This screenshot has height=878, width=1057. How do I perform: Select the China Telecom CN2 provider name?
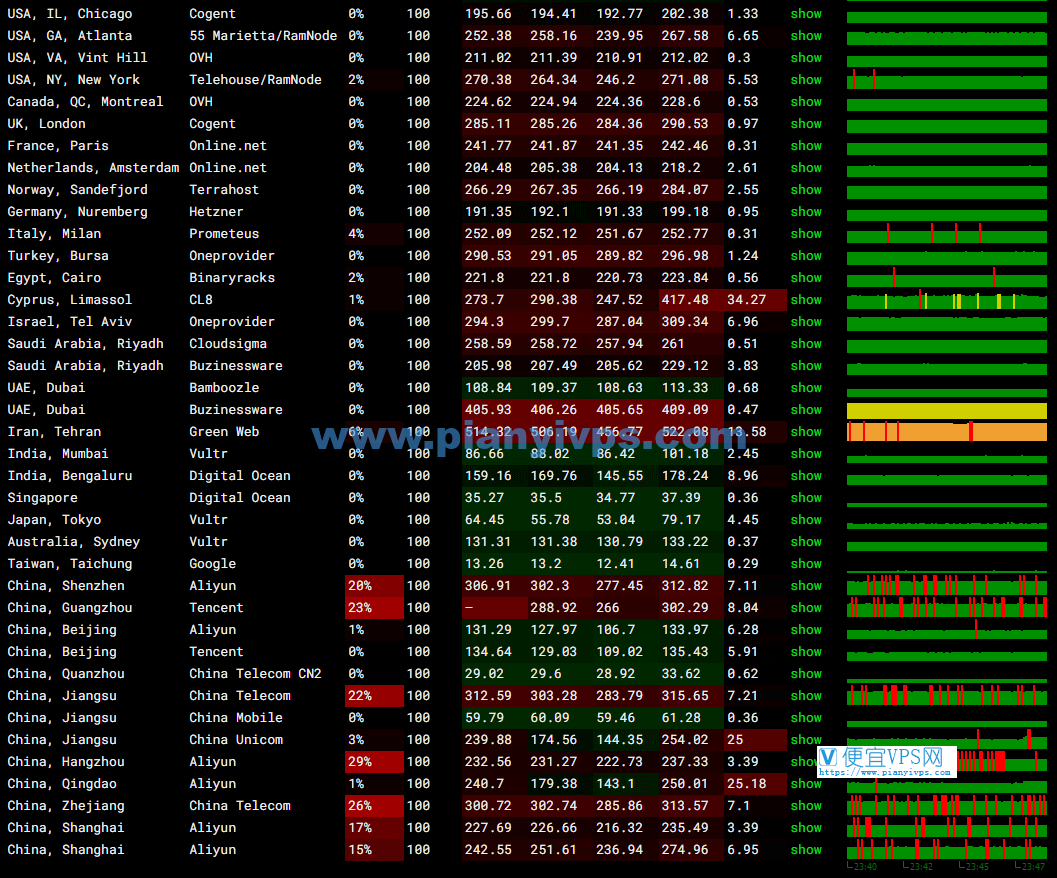click(255, 674)
